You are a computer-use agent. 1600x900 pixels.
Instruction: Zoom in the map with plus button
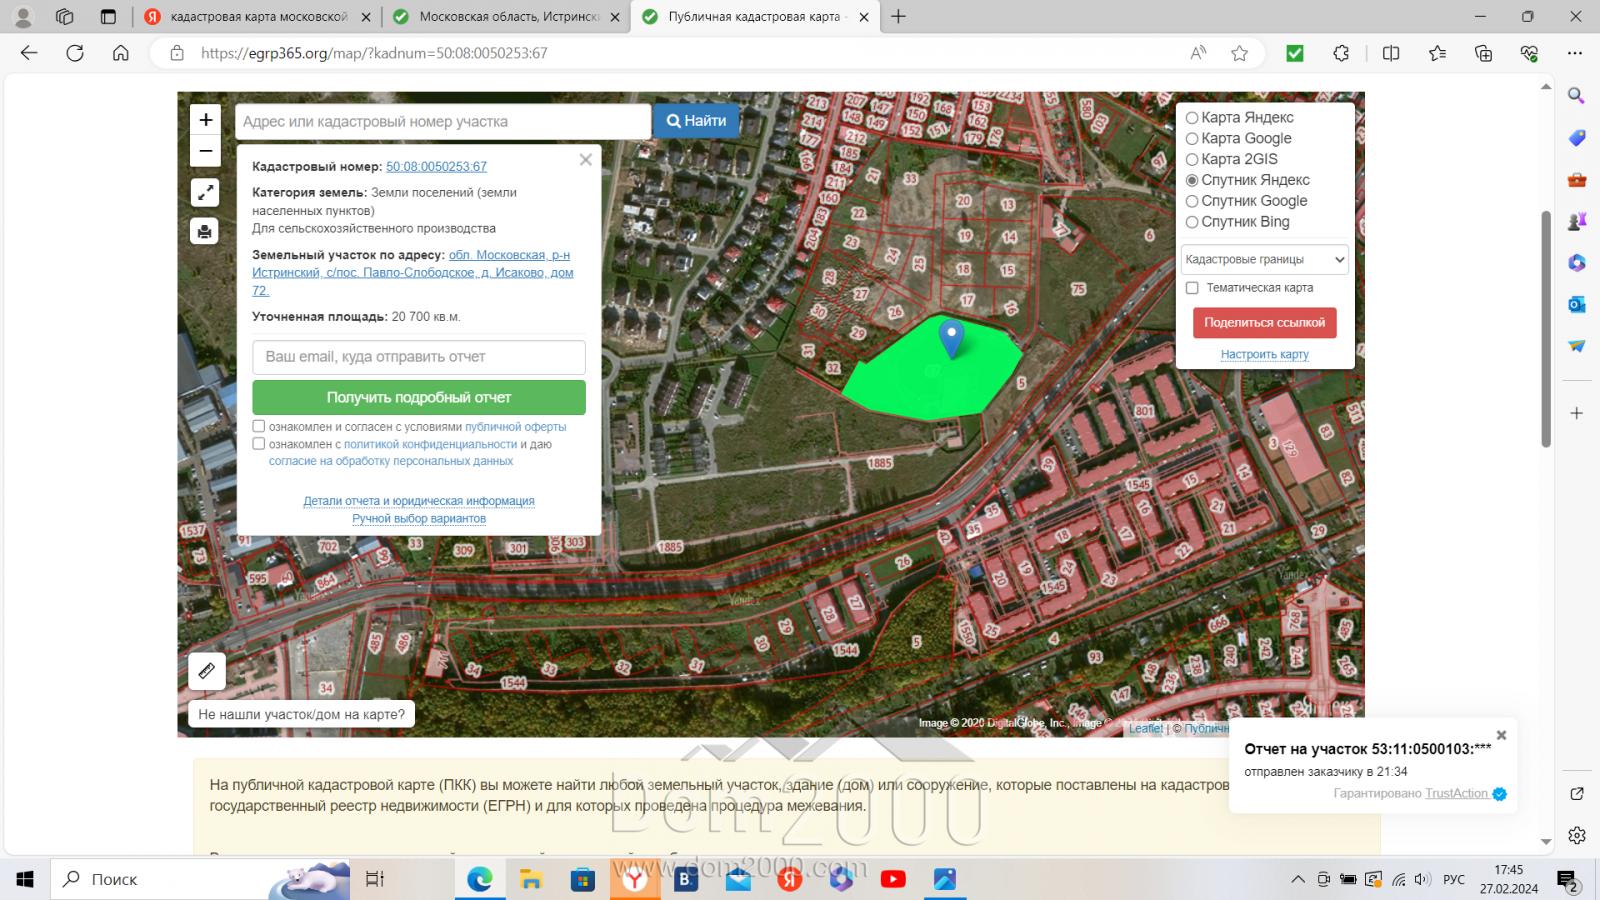(x=205, y=120)
